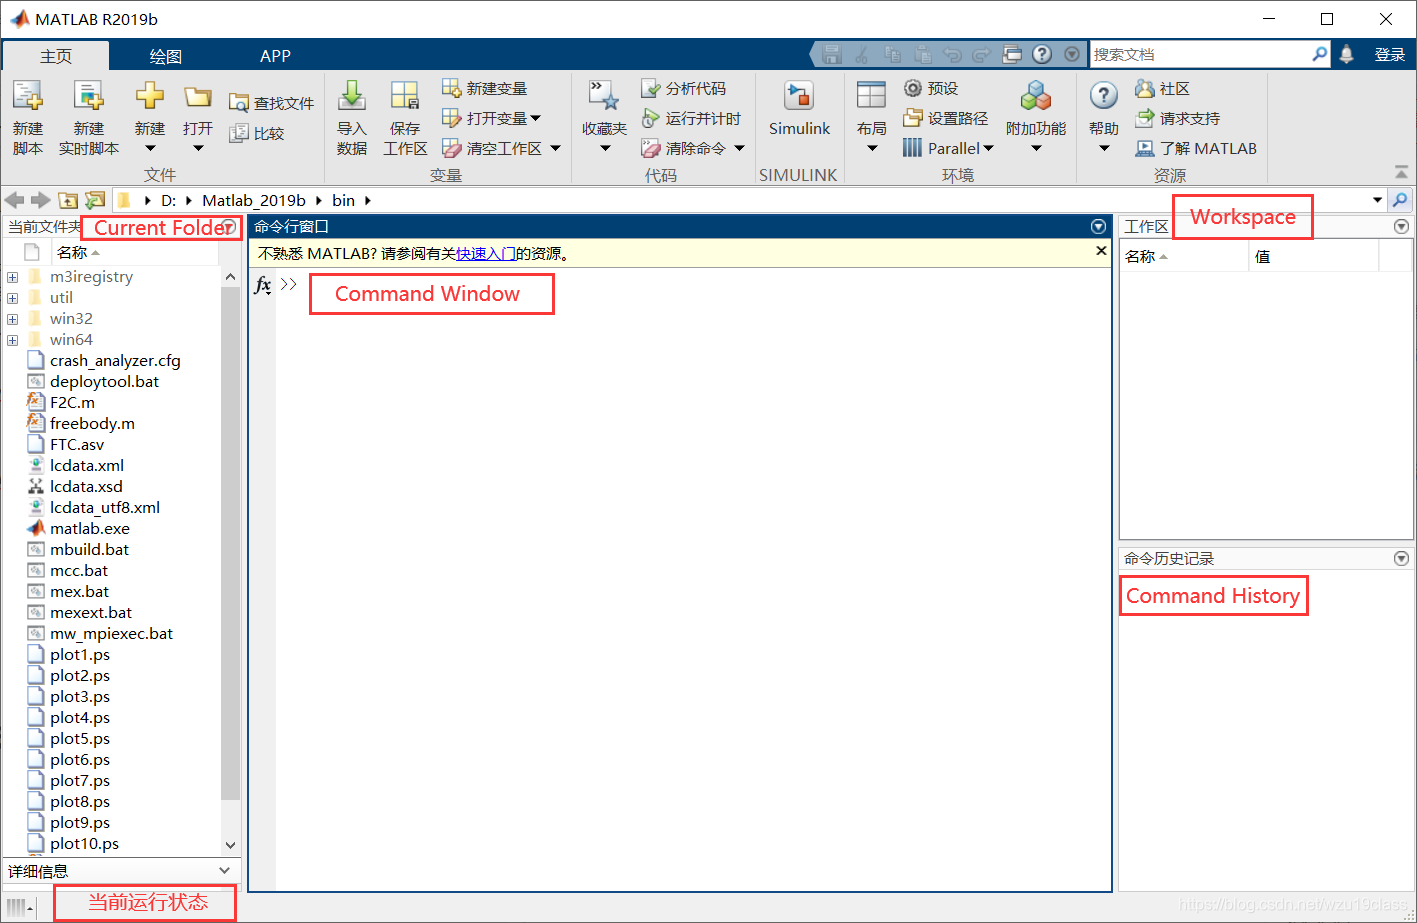
Task: Click the New Script (新建脚本) icon
Action: pos(28,96)
